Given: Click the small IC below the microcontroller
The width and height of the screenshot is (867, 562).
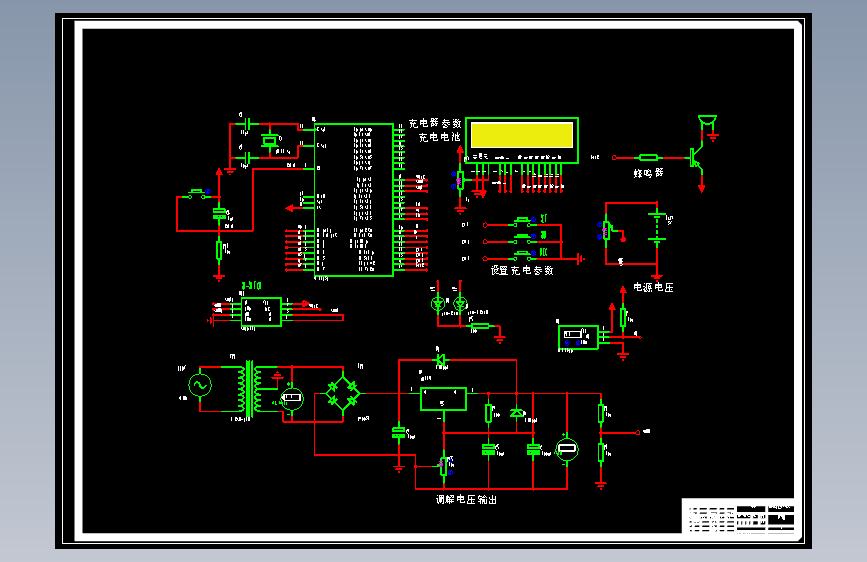Looking at the screenshot, I should (261, 312).
